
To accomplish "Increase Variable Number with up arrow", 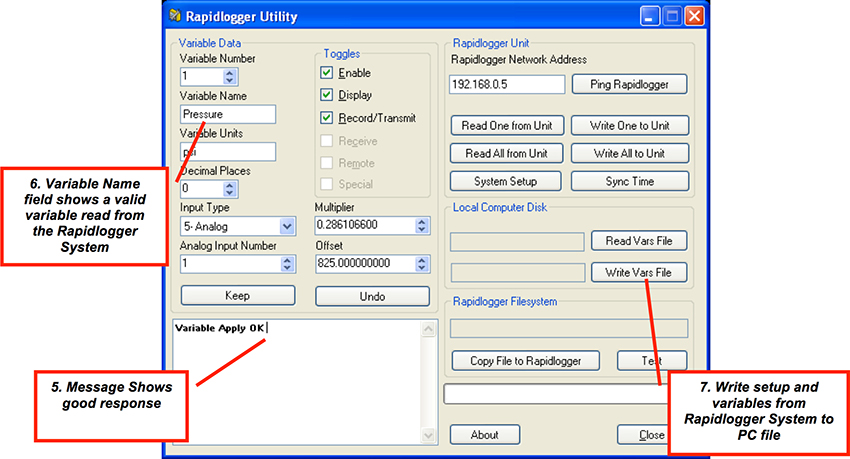I will (x=230, y=73).
